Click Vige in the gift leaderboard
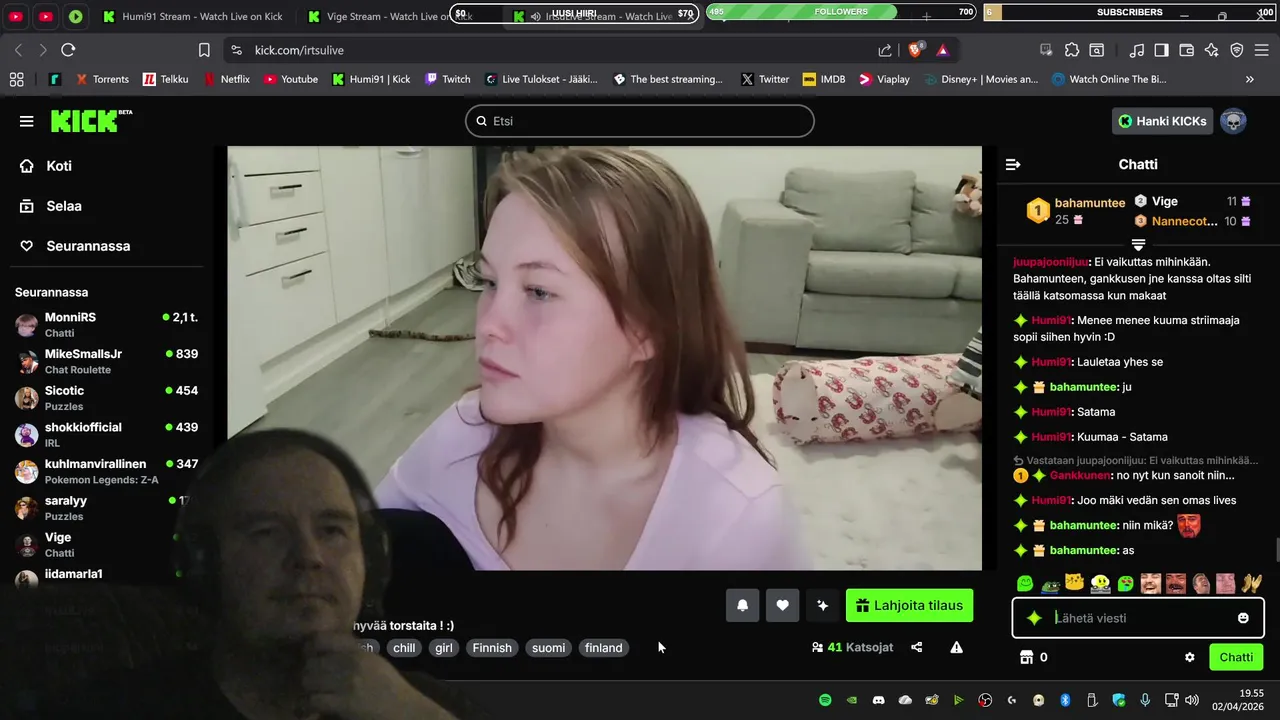1280x720 pixels. (1164, 201)
